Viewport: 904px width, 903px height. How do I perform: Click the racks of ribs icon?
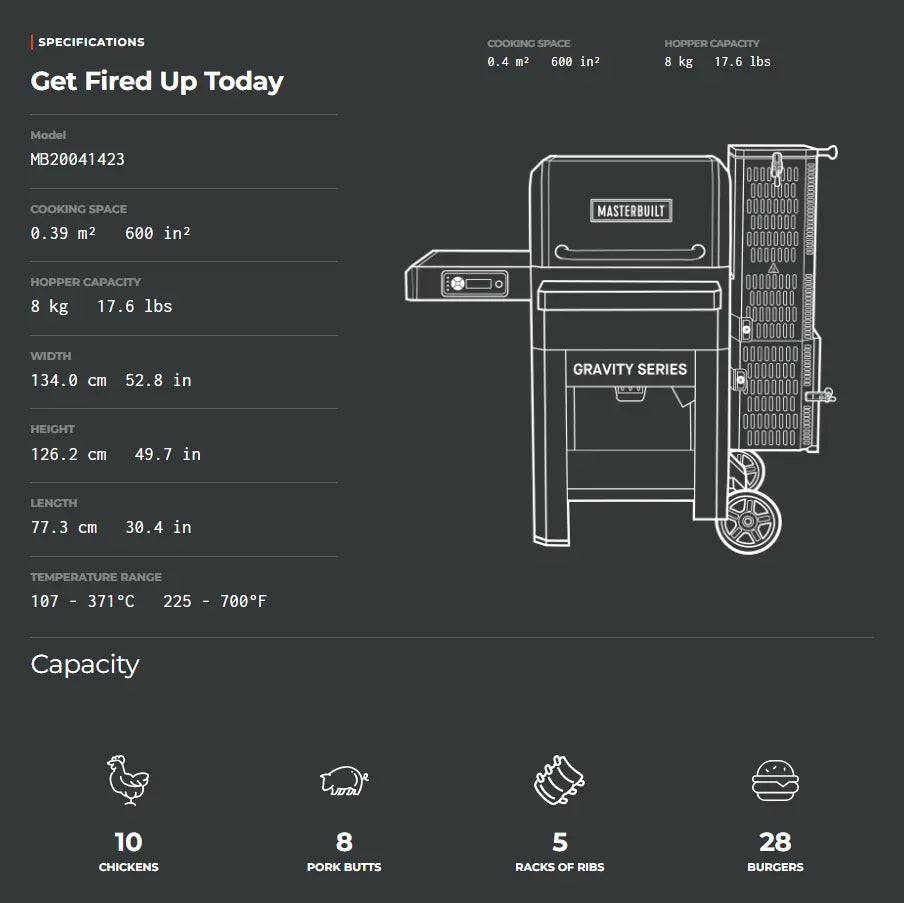click(559, 780)
